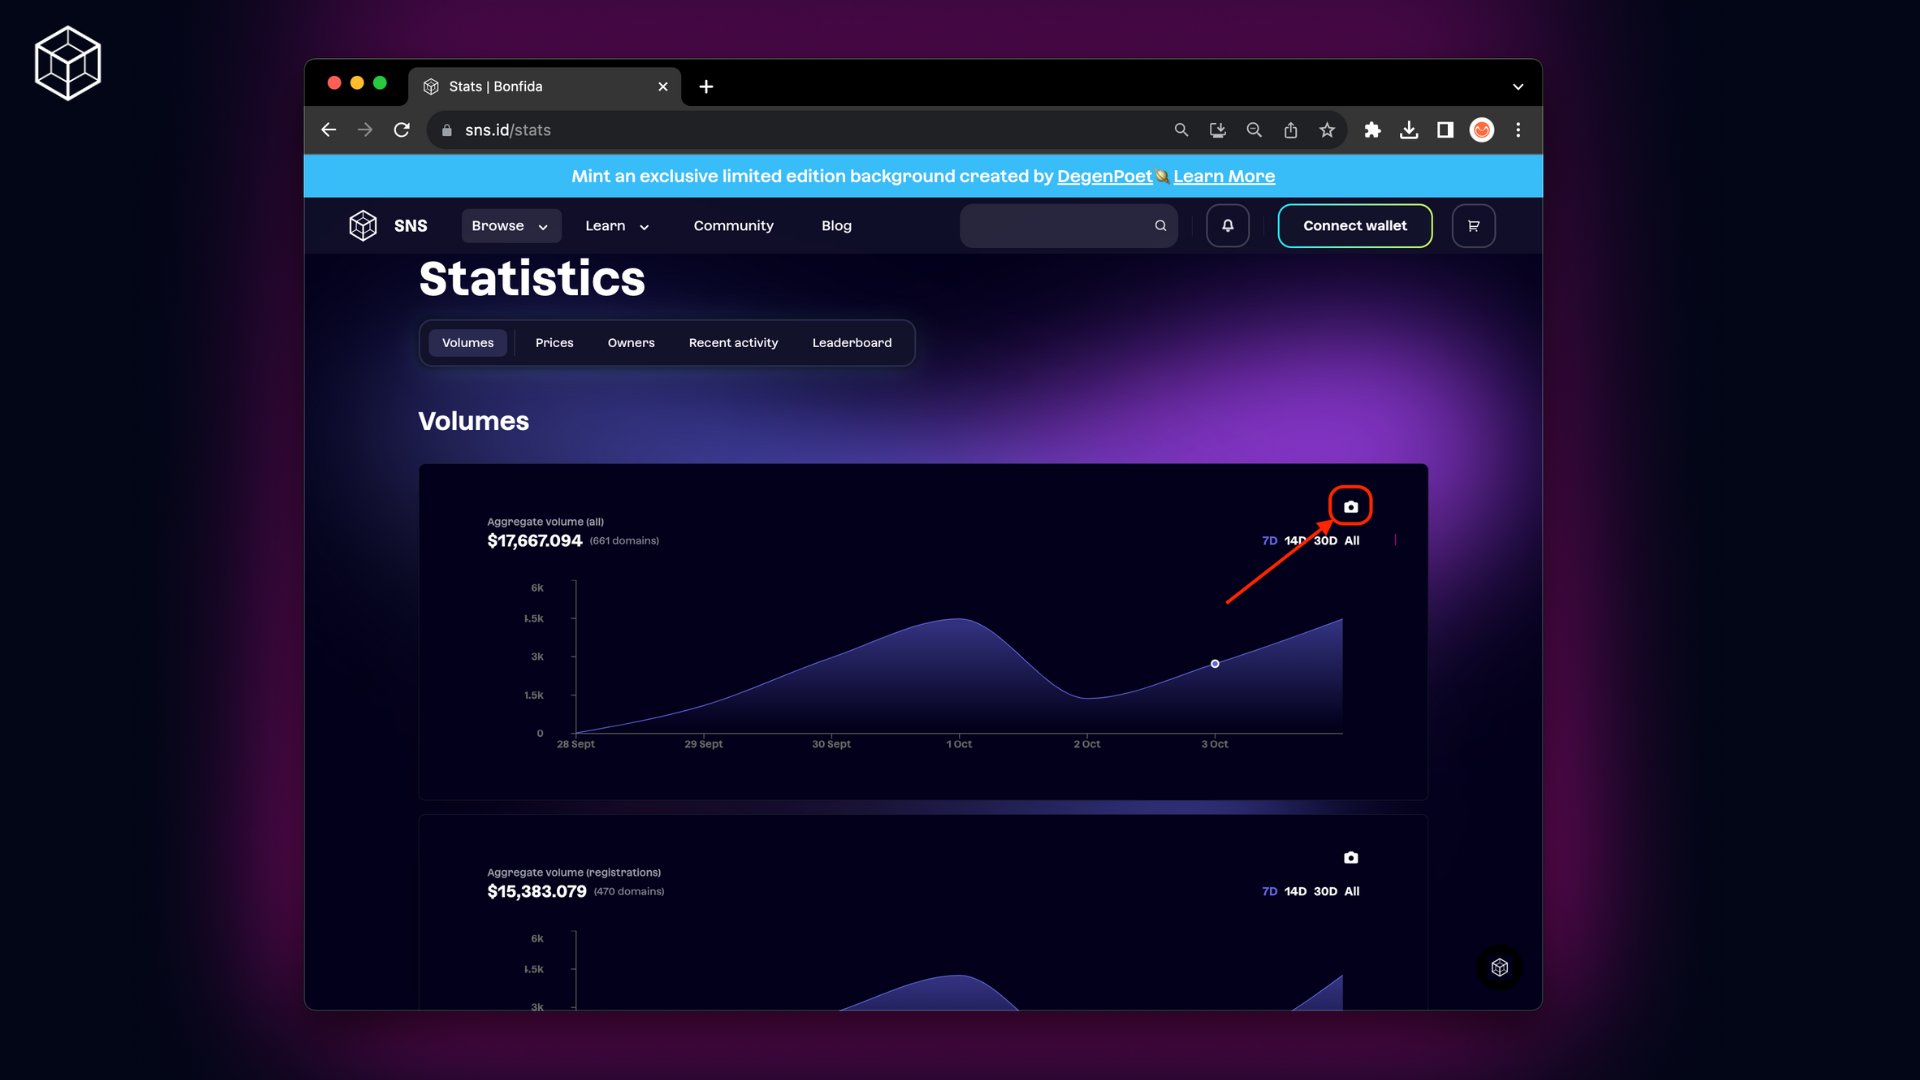
Task: Select the Volumes tab
Action: [468, 343]
